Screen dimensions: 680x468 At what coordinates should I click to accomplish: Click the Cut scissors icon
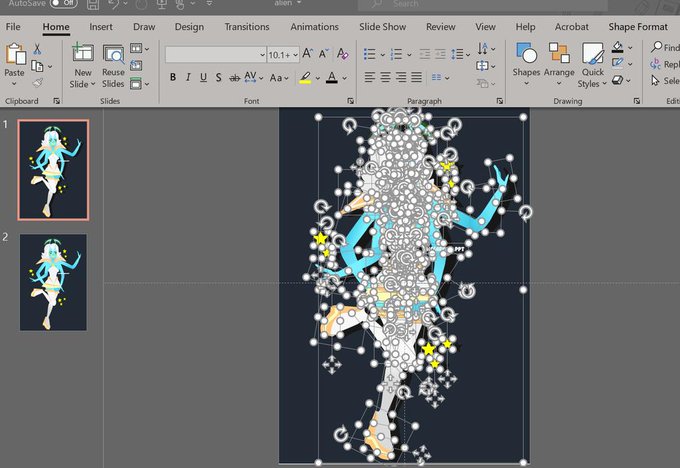point(37,49)
